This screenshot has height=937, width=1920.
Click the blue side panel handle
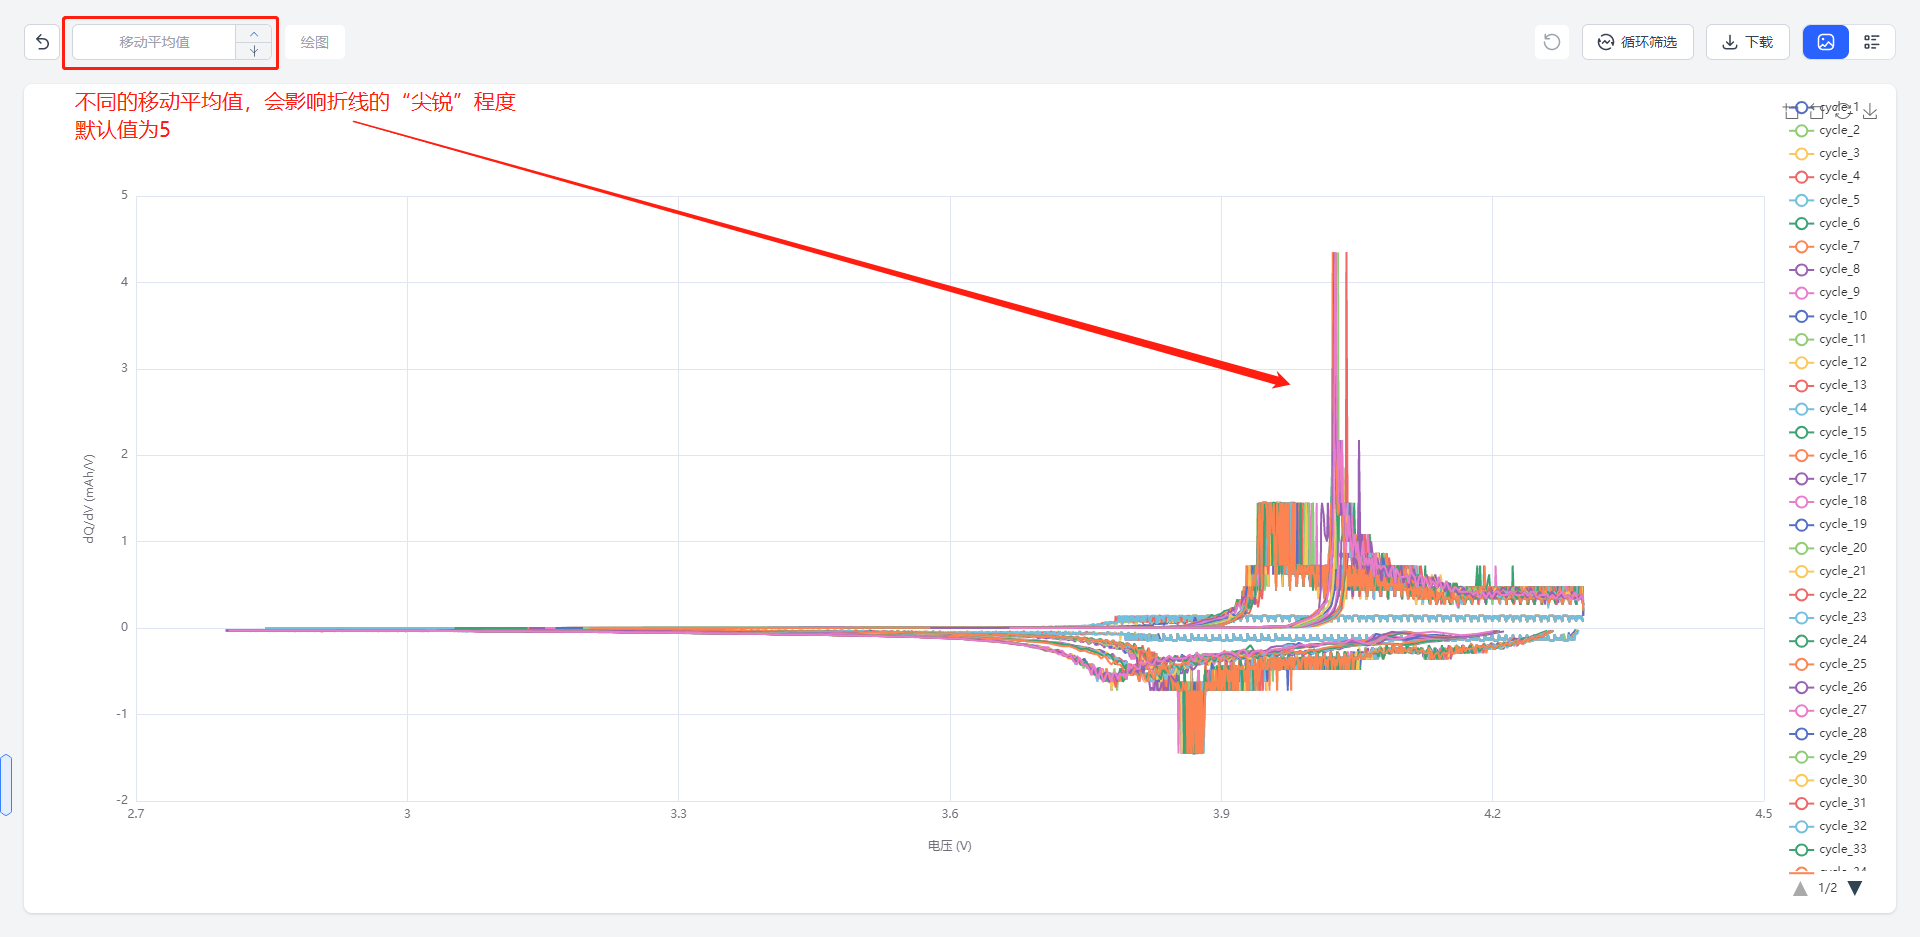click(x=6, y=785)
